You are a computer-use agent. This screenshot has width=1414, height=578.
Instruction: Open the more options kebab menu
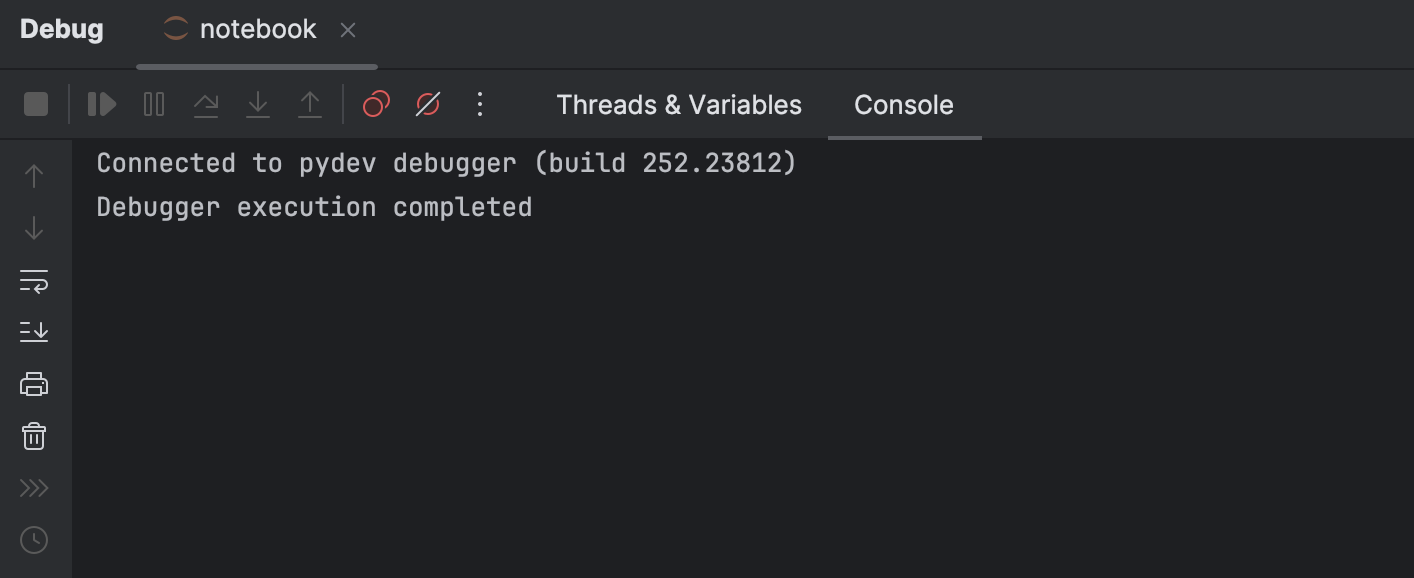coord(480,104)
